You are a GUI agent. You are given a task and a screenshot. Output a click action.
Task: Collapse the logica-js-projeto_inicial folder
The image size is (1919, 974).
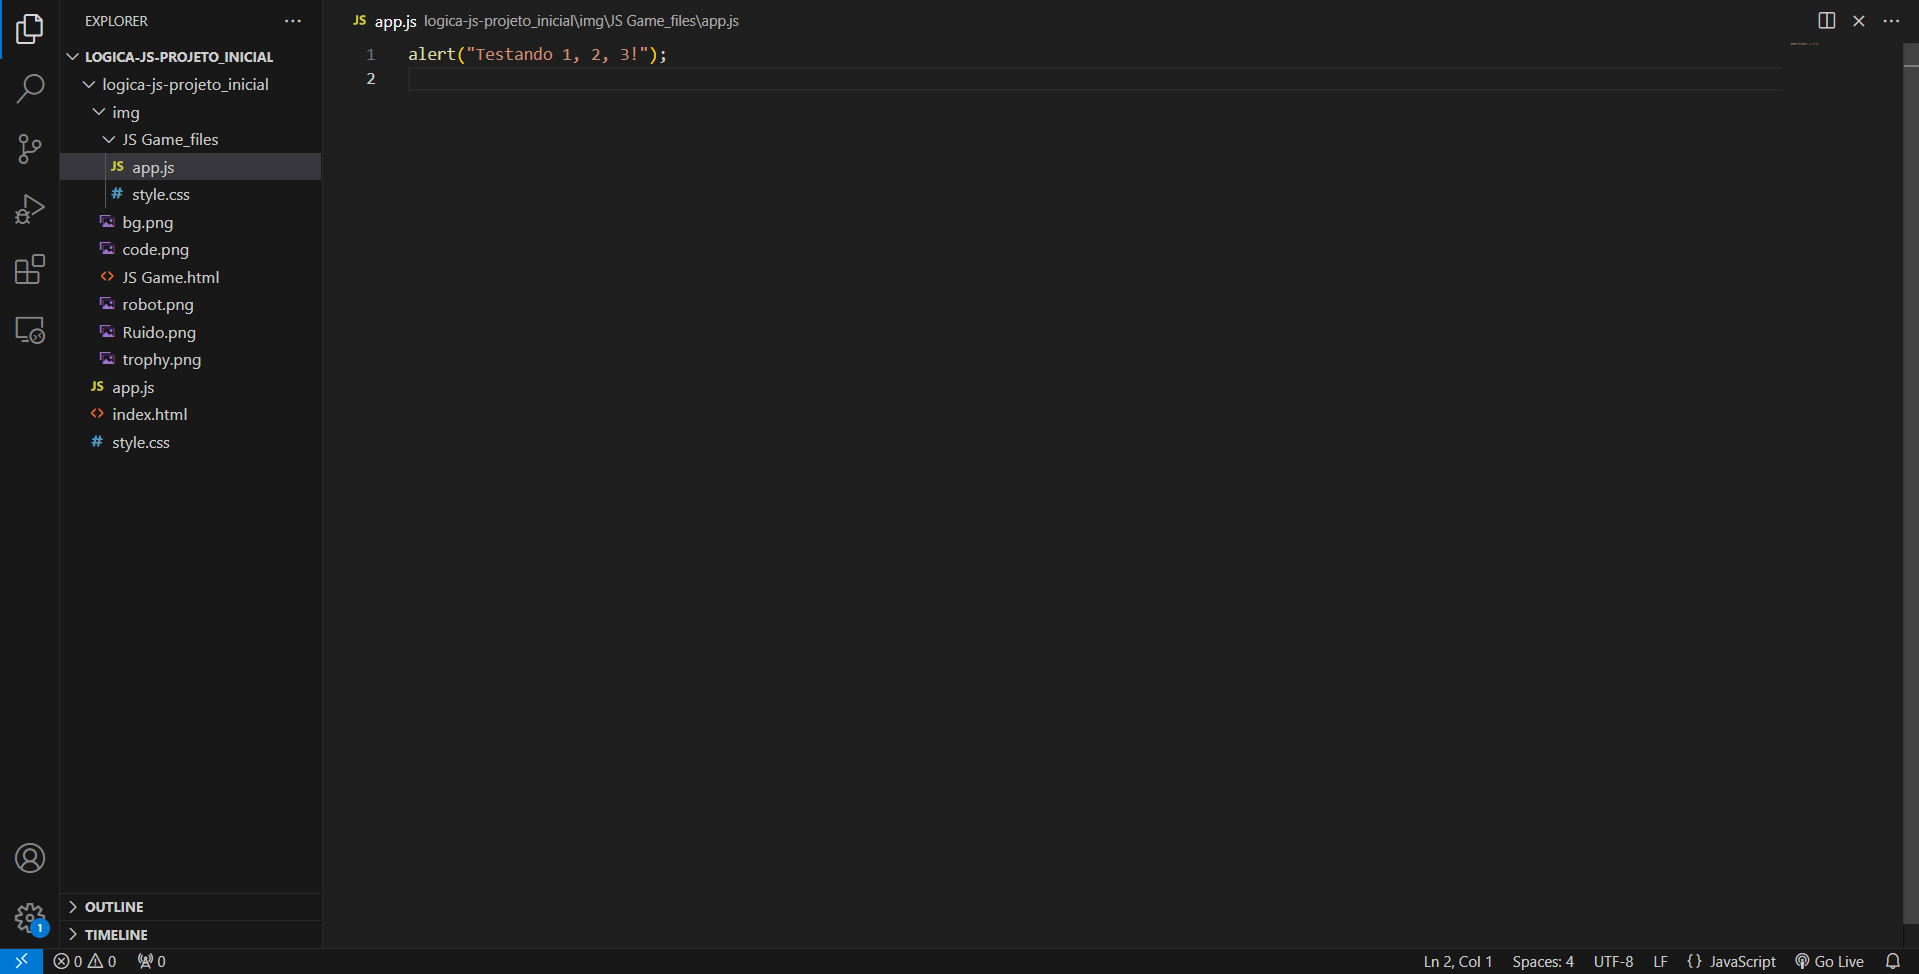191,85
